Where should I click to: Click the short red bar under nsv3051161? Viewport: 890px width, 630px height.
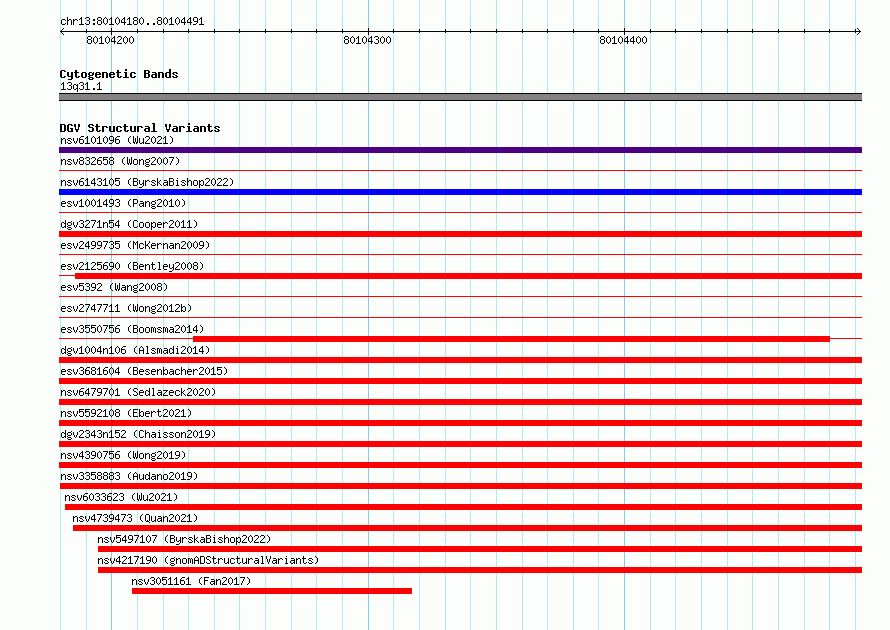[x=272, y=591]
